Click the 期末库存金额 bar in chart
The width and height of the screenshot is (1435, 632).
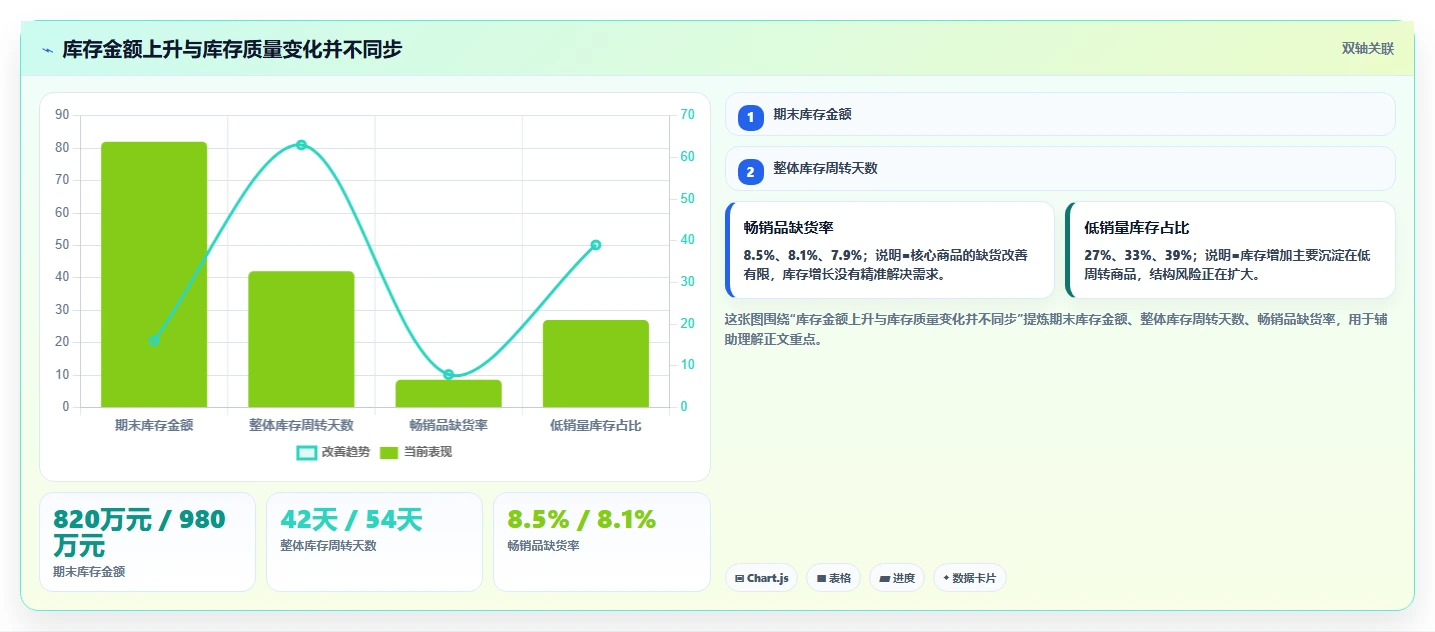pos(154,274)
